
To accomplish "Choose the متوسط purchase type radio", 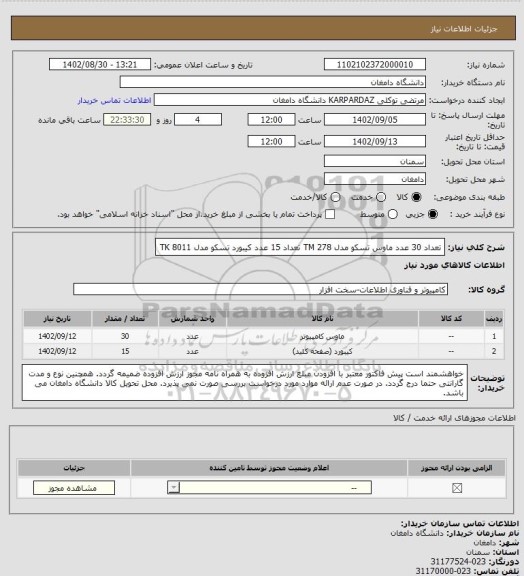I will (x=393, y=214).
